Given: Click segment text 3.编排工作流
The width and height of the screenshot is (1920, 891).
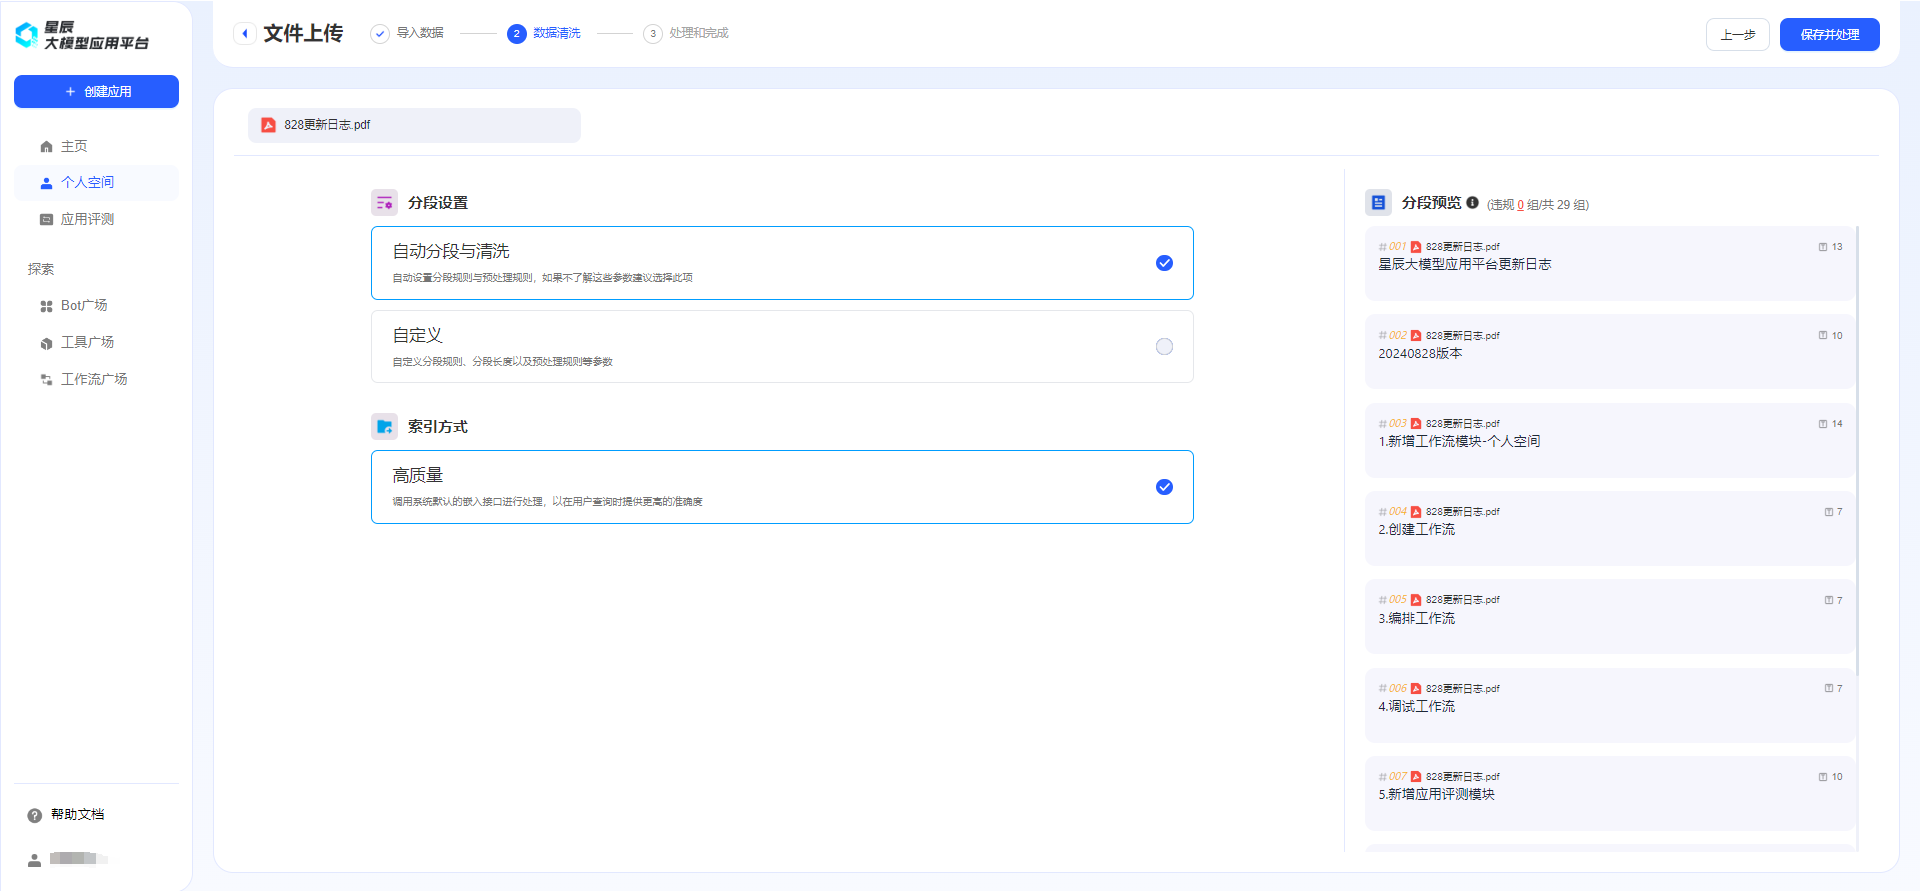Looking at the screenshot, I should coord(1416,619).
